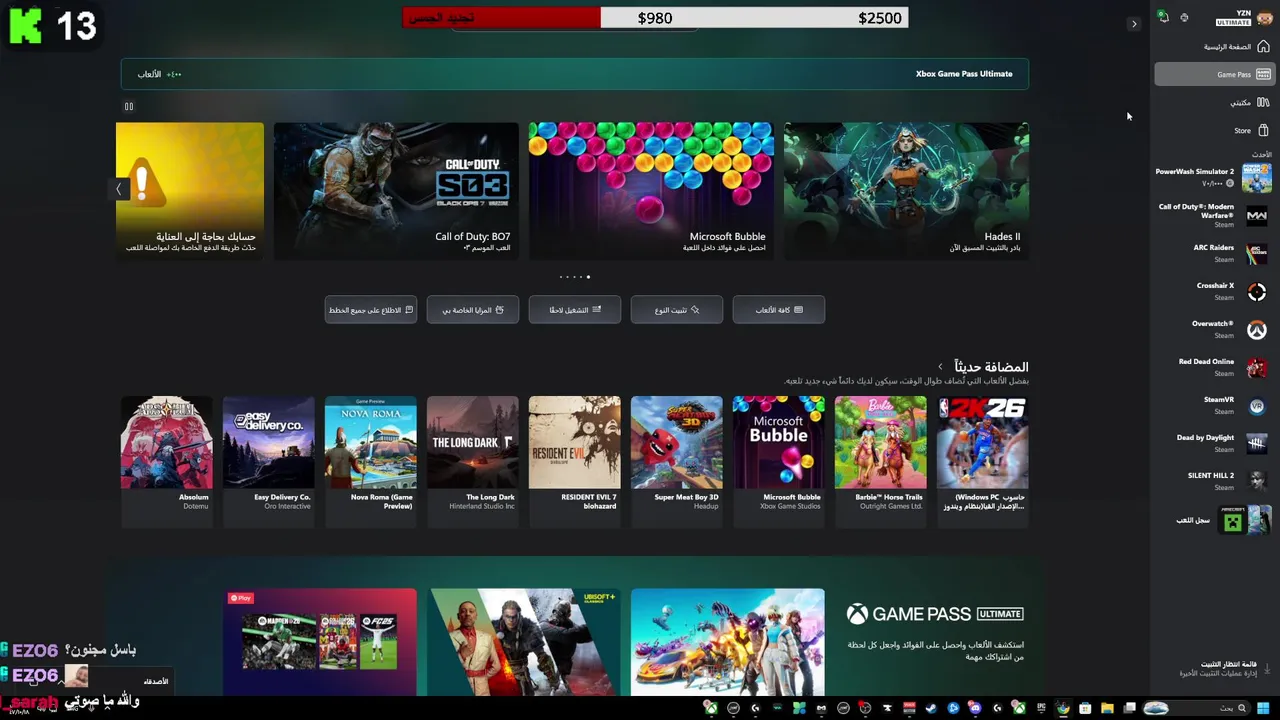Viewport: 1280px width, 720px height.
Task: Open the colorful racing promo tile
Action: (728, 642)
